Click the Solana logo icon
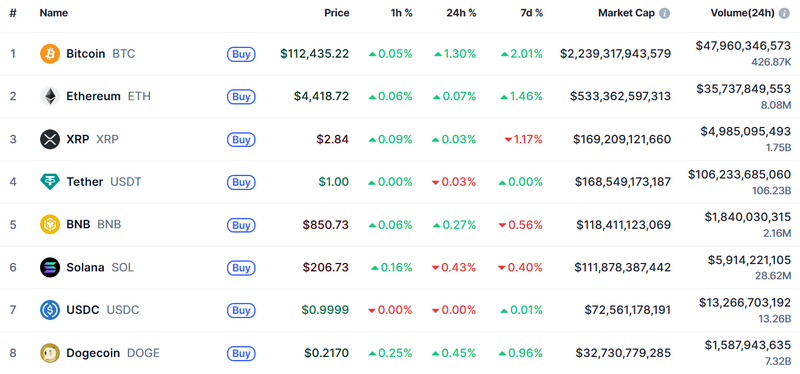The image size is (800, 374). [50, 267]
